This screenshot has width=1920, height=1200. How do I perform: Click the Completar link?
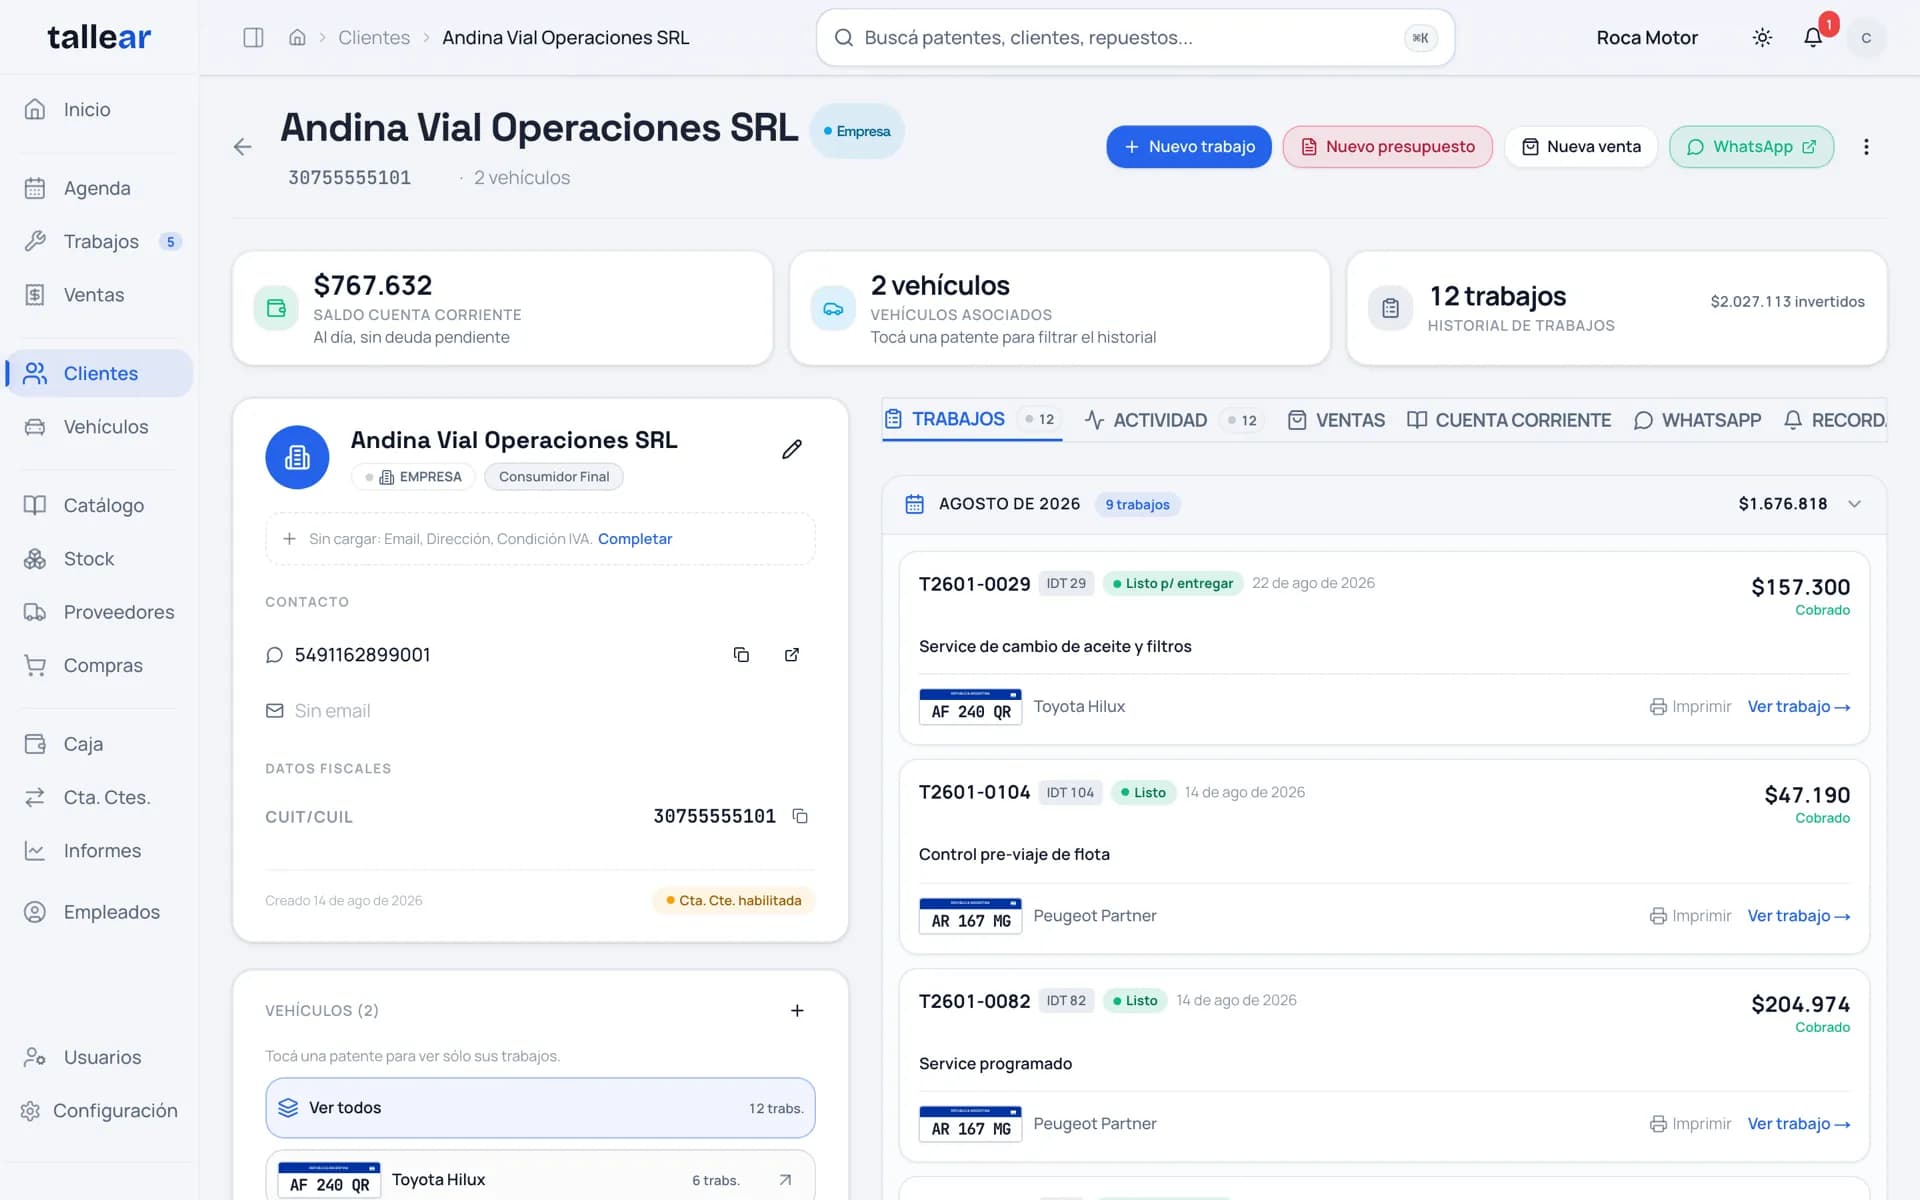[x=635, y=539]
